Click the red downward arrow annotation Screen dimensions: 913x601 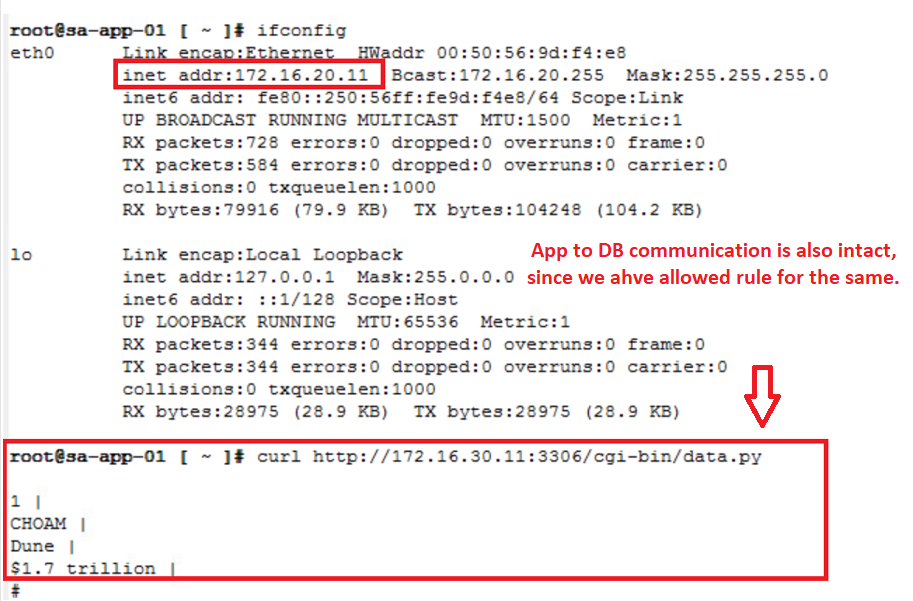click(762, 396)
